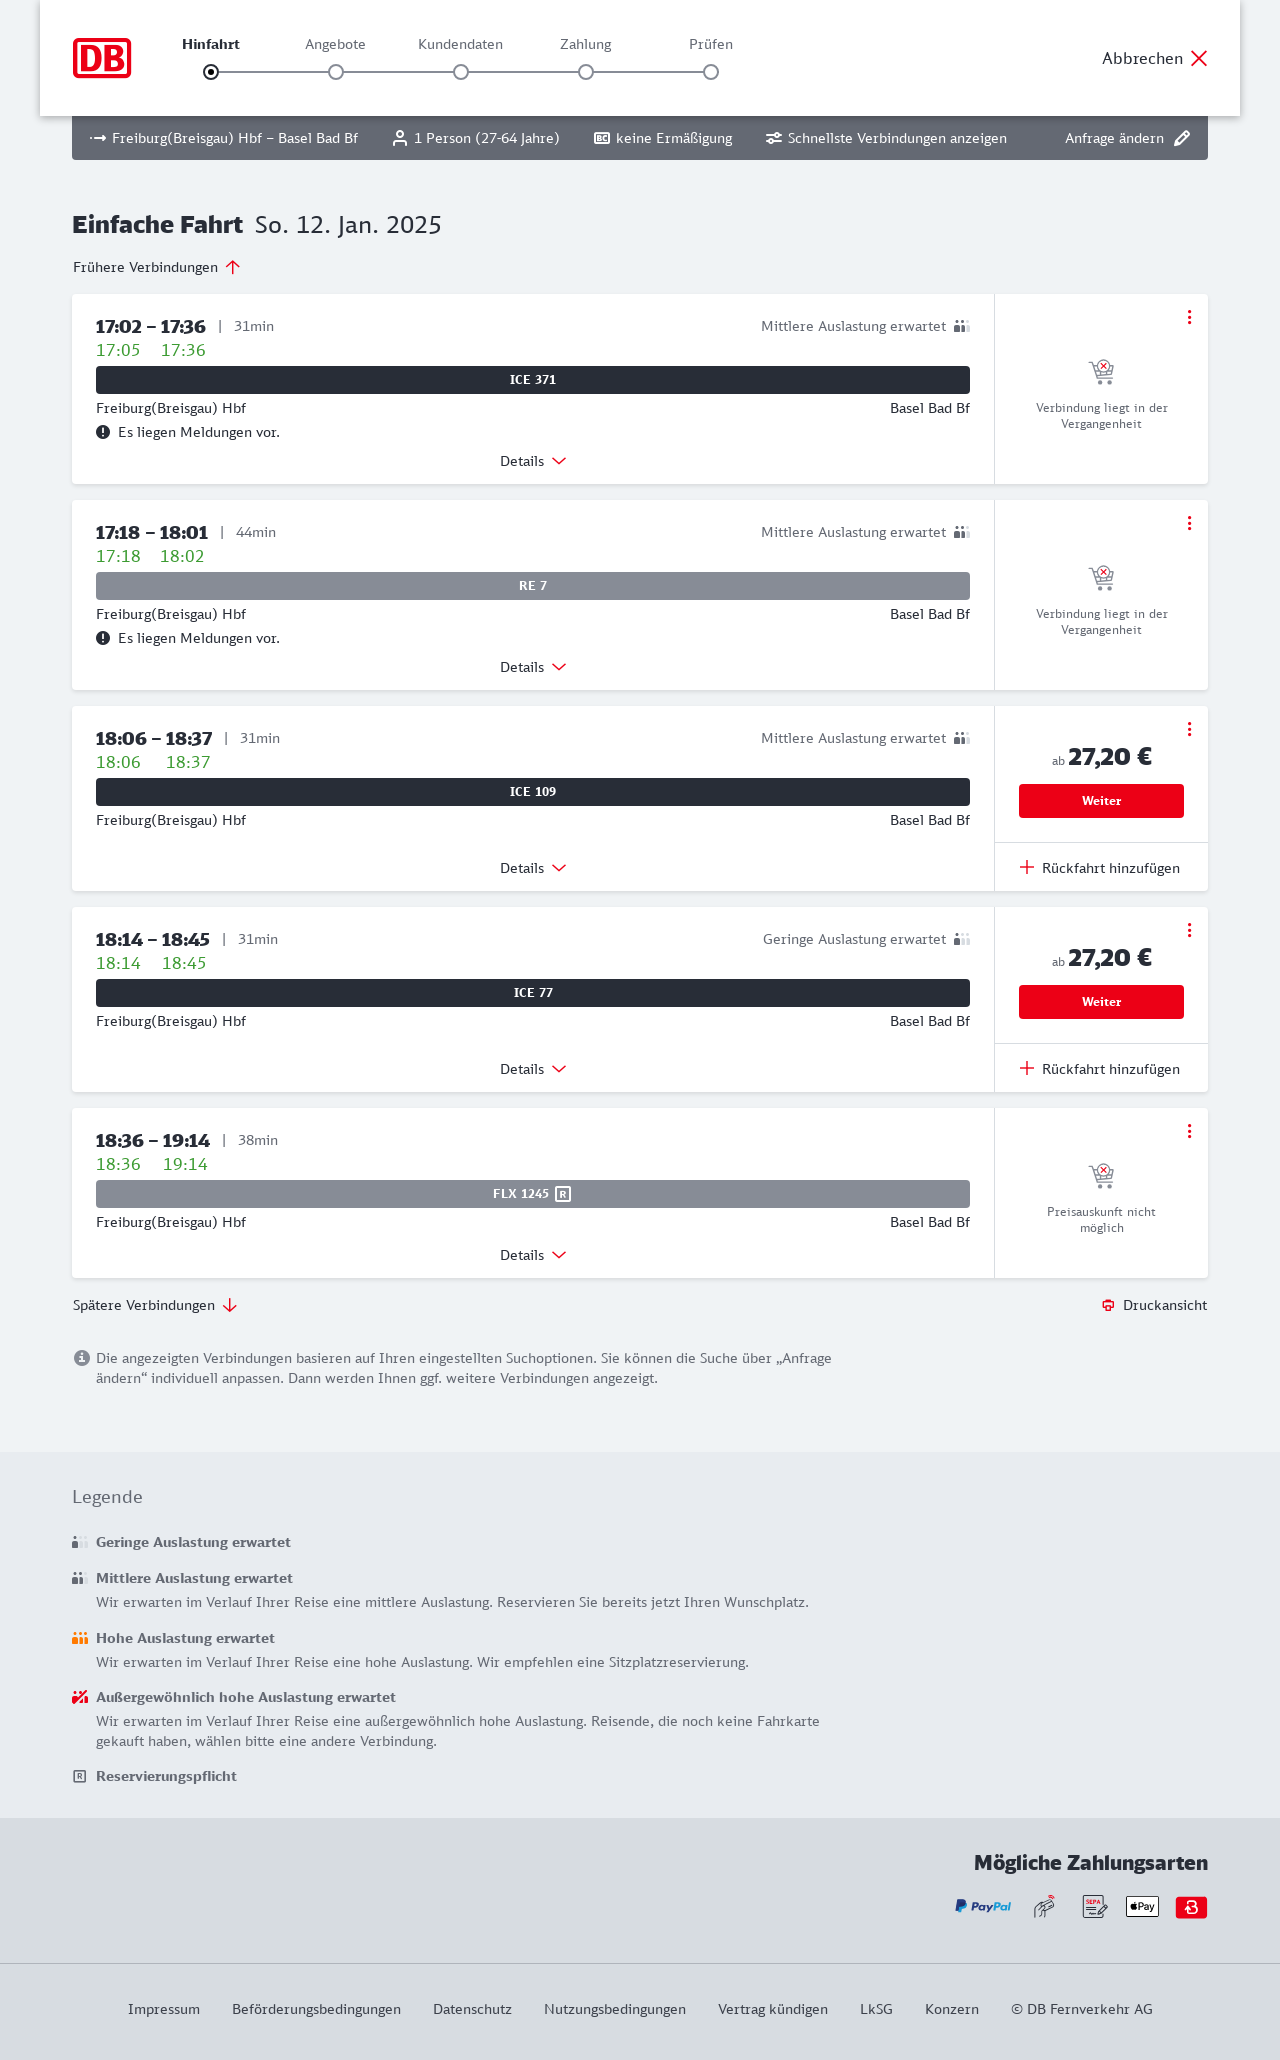
Task: Select the Angebote step in progress bar
Action: tap(336, 72)
